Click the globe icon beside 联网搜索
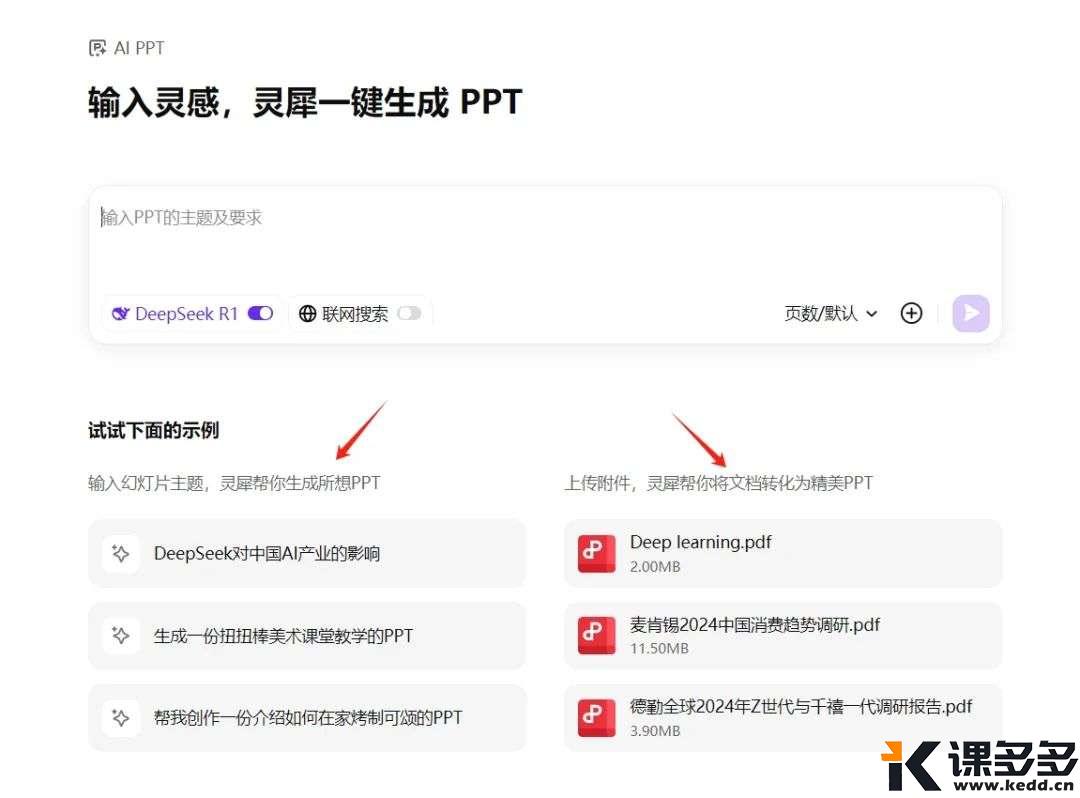 click(x=307, y=314)
